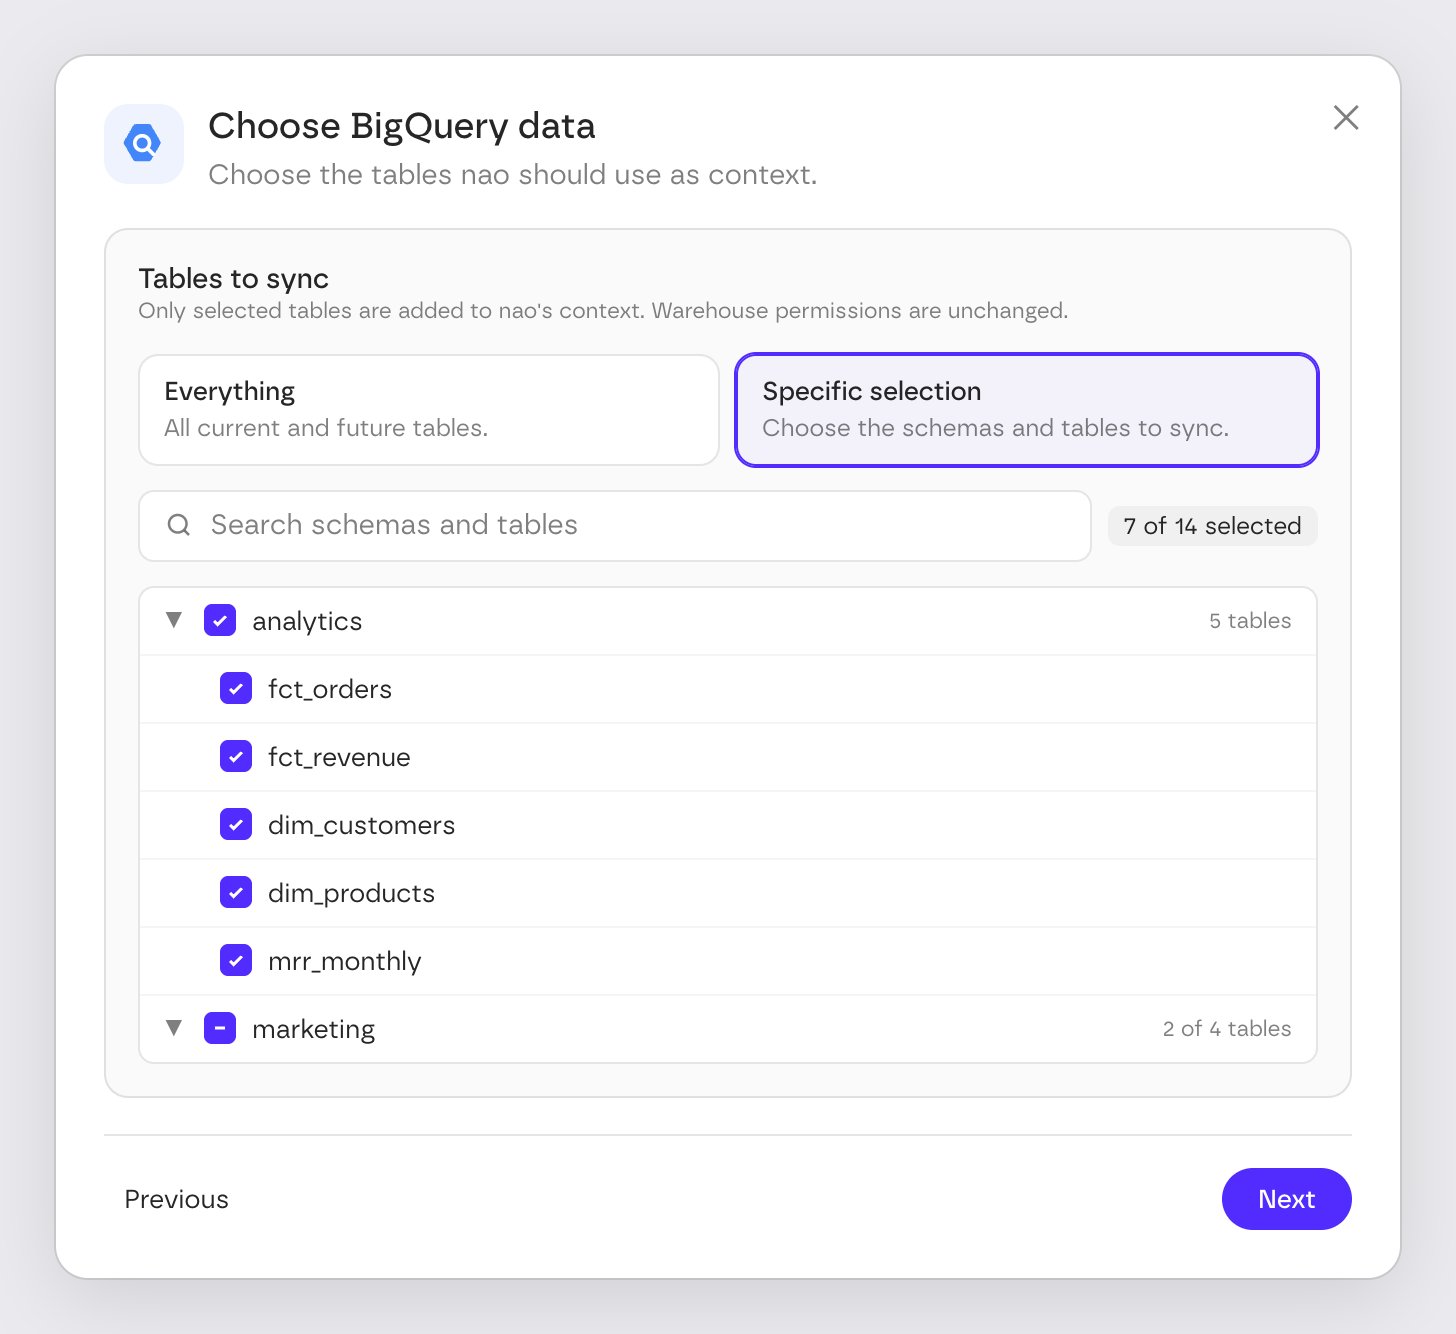Click the search magnifier icon
This screenshot has height=1334, width=1456.
pos(179,525)
